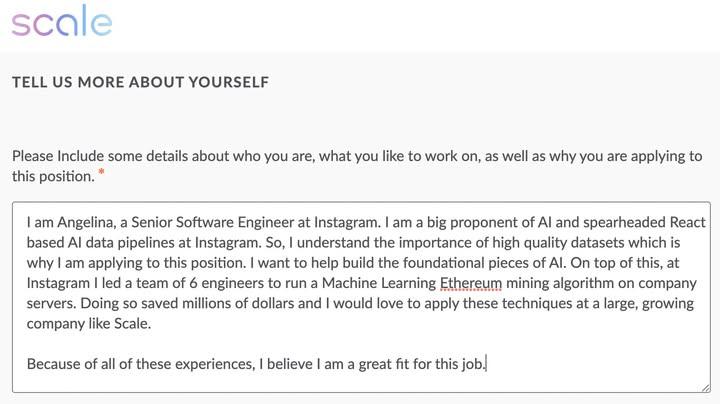Click the word servers in the textarea
The image size is (720, 404).
50,303
